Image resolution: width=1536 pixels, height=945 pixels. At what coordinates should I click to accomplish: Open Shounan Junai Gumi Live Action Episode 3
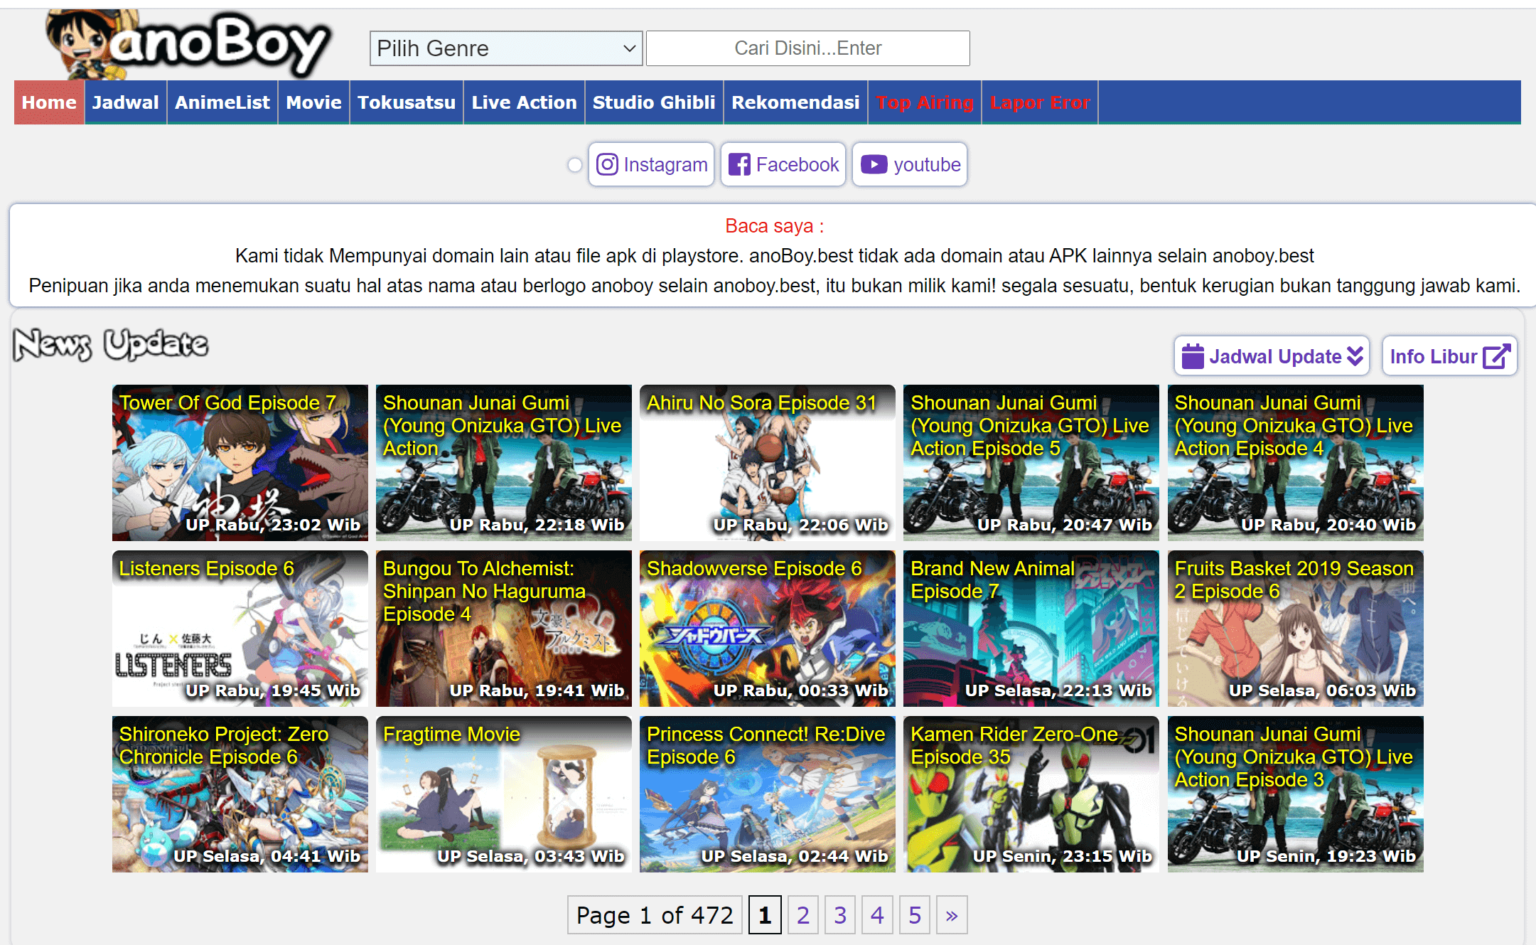(1295, 794)
